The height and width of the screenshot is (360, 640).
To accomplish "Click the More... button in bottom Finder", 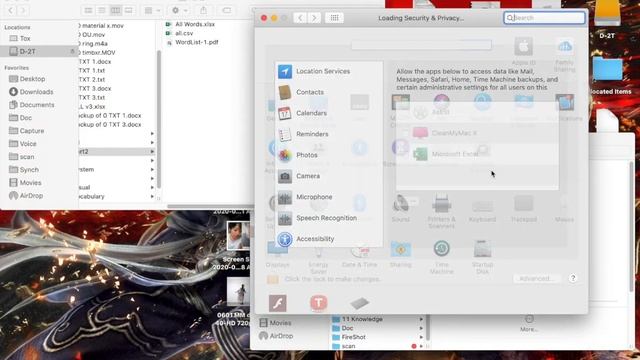I will (x=529, y=323).
